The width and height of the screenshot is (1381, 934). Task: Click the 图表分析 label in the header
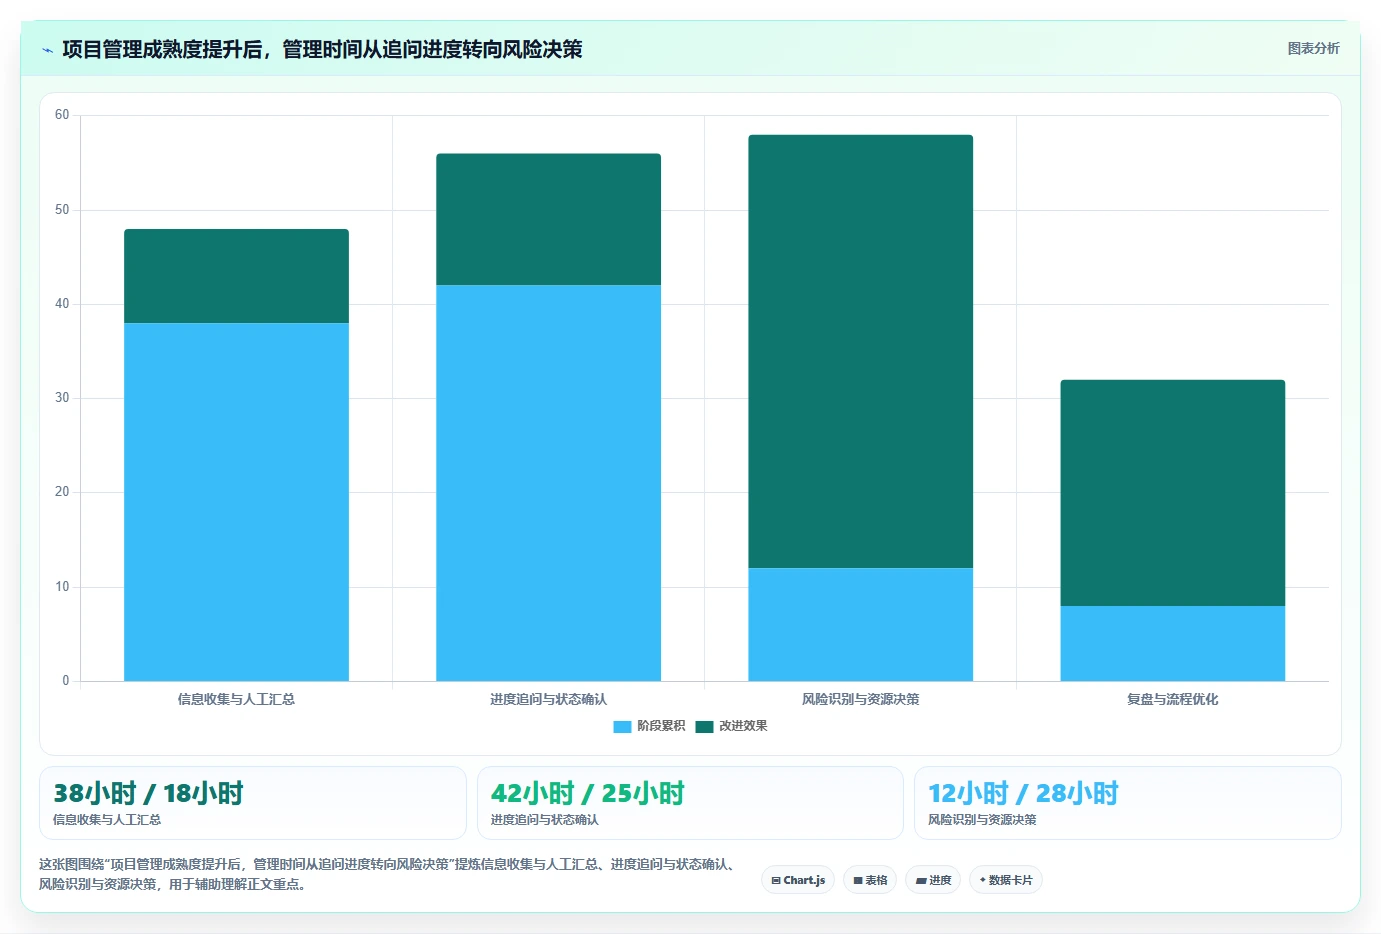(x=1313, y=48)
